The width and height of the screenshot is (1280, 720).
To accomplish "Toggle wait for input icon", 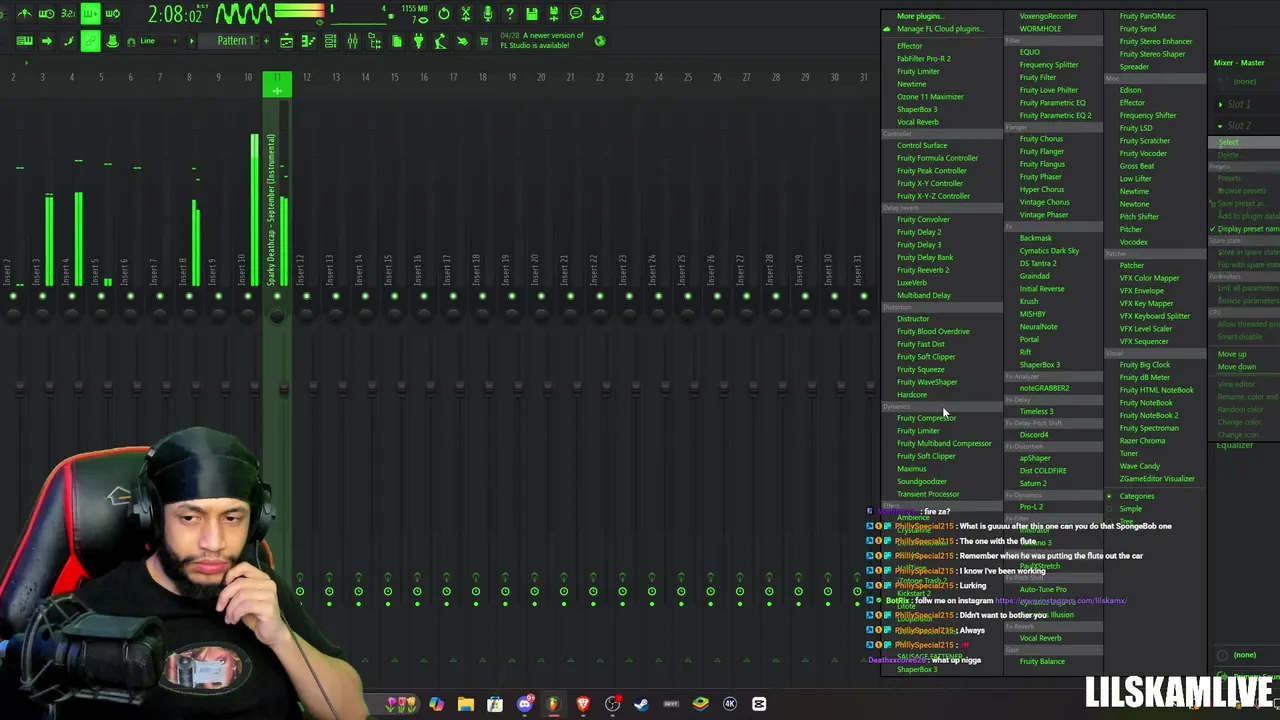I will [x=46, y=14].
